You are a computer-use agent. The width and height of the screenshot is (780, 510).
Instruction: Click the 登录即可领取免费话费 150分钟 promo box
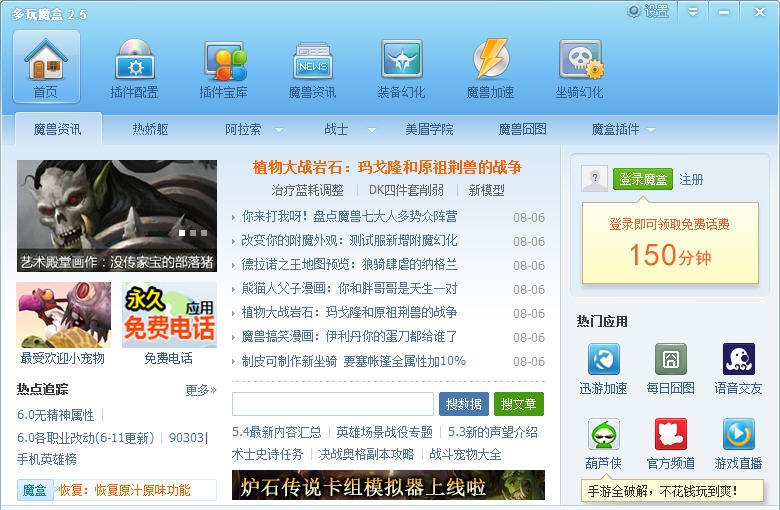(x=670, y=243)
